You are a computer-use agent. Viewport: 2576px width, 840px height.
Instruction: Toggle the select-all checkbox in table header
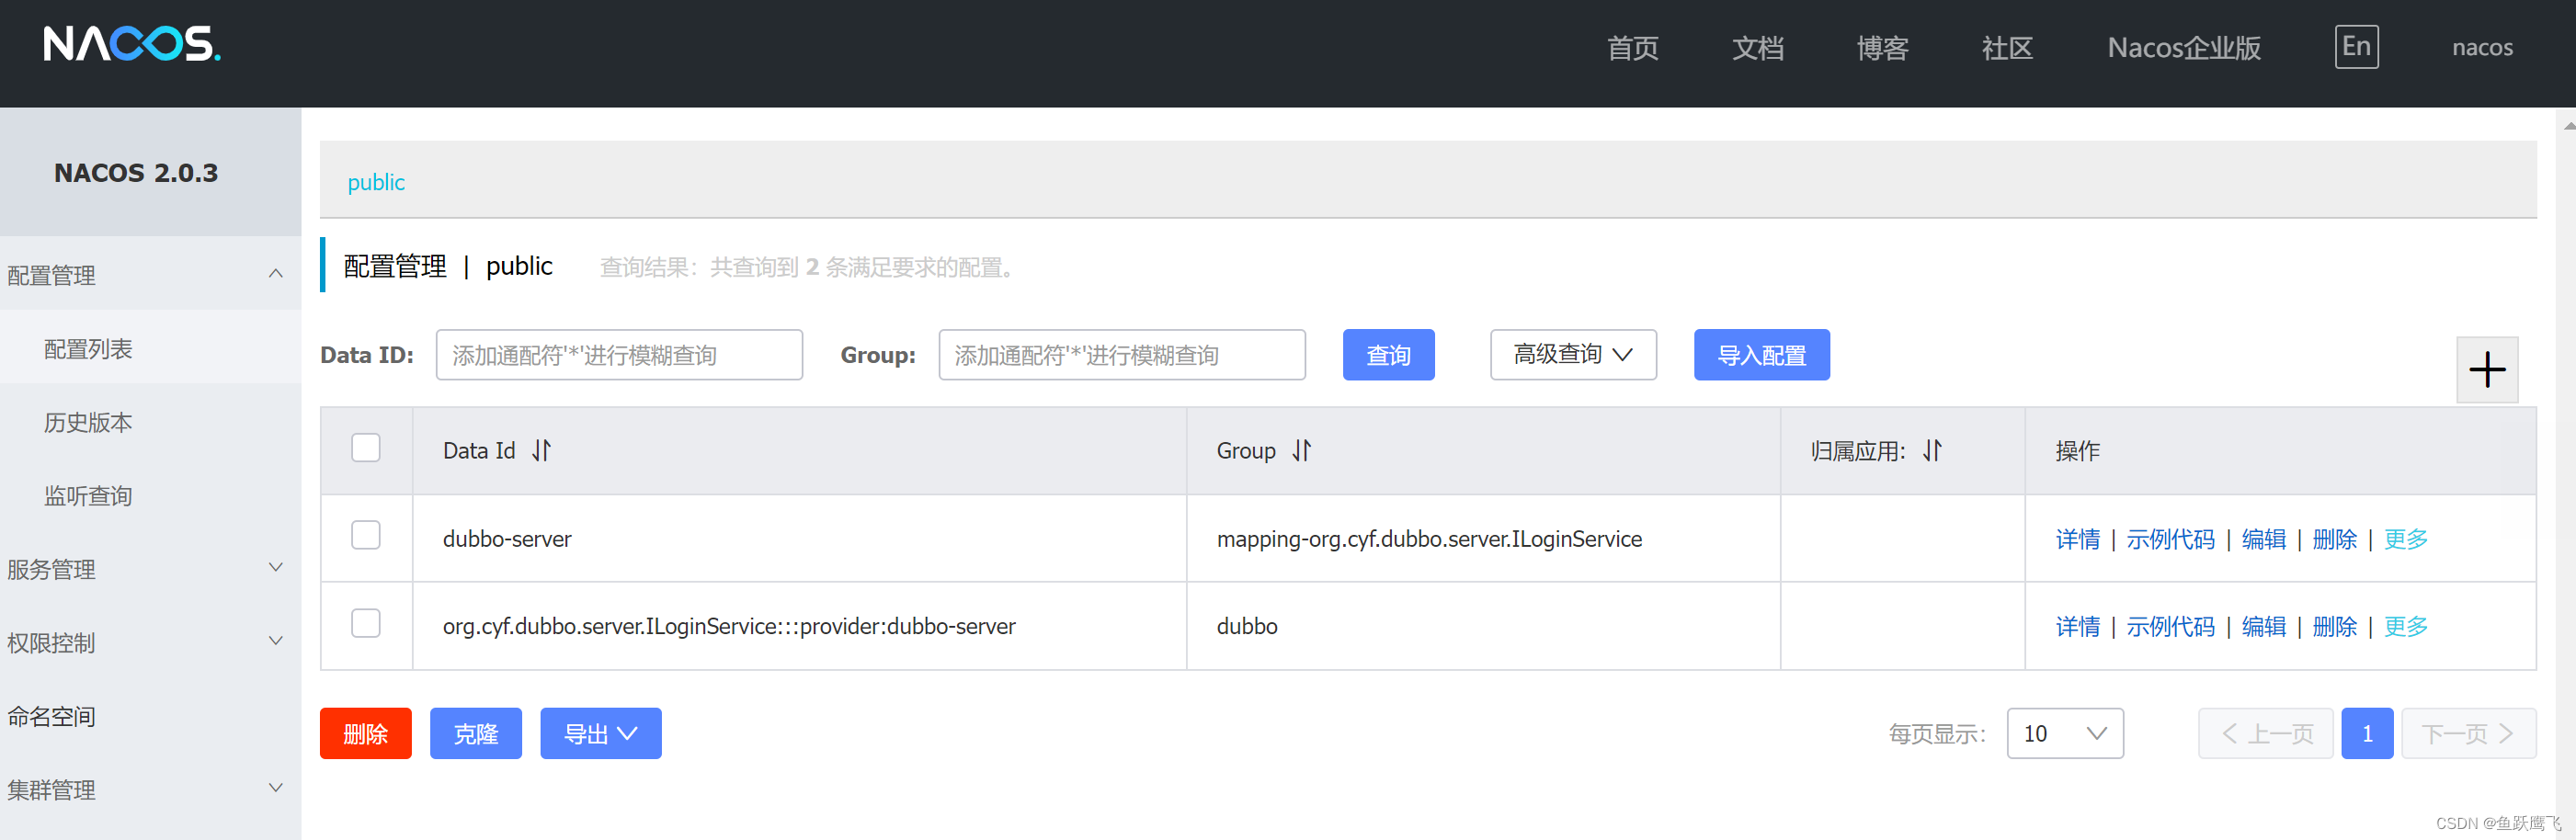pos(366,447)
